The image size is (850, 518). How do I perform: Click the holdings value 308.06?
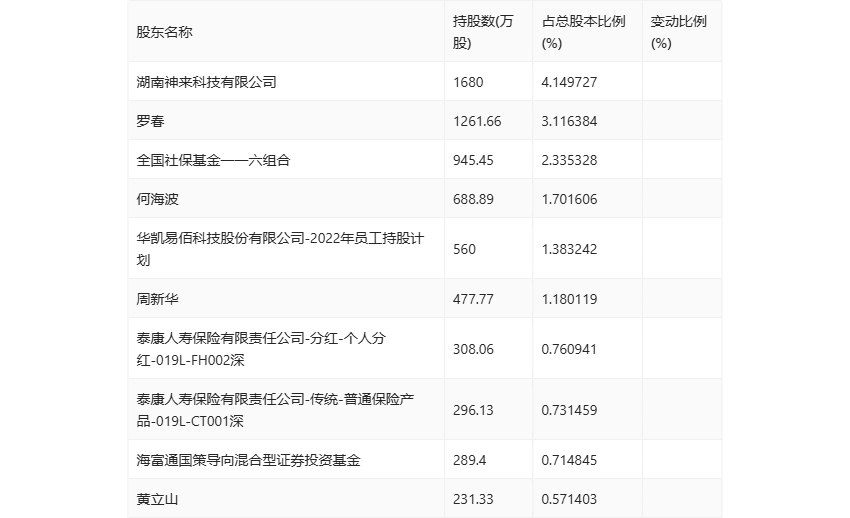(473, 349)
